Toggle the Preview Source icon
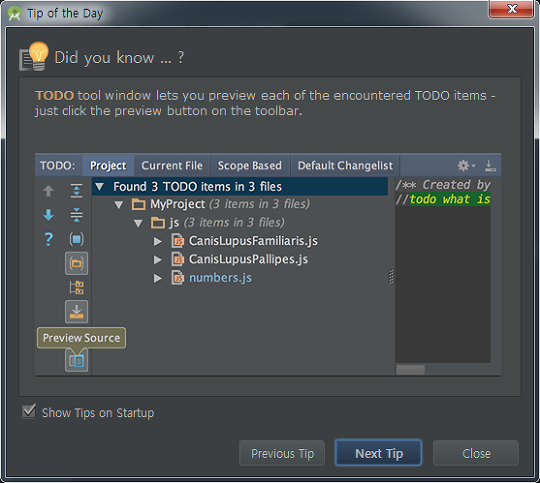Screen dimensions: 540x483 click(76, 361)
